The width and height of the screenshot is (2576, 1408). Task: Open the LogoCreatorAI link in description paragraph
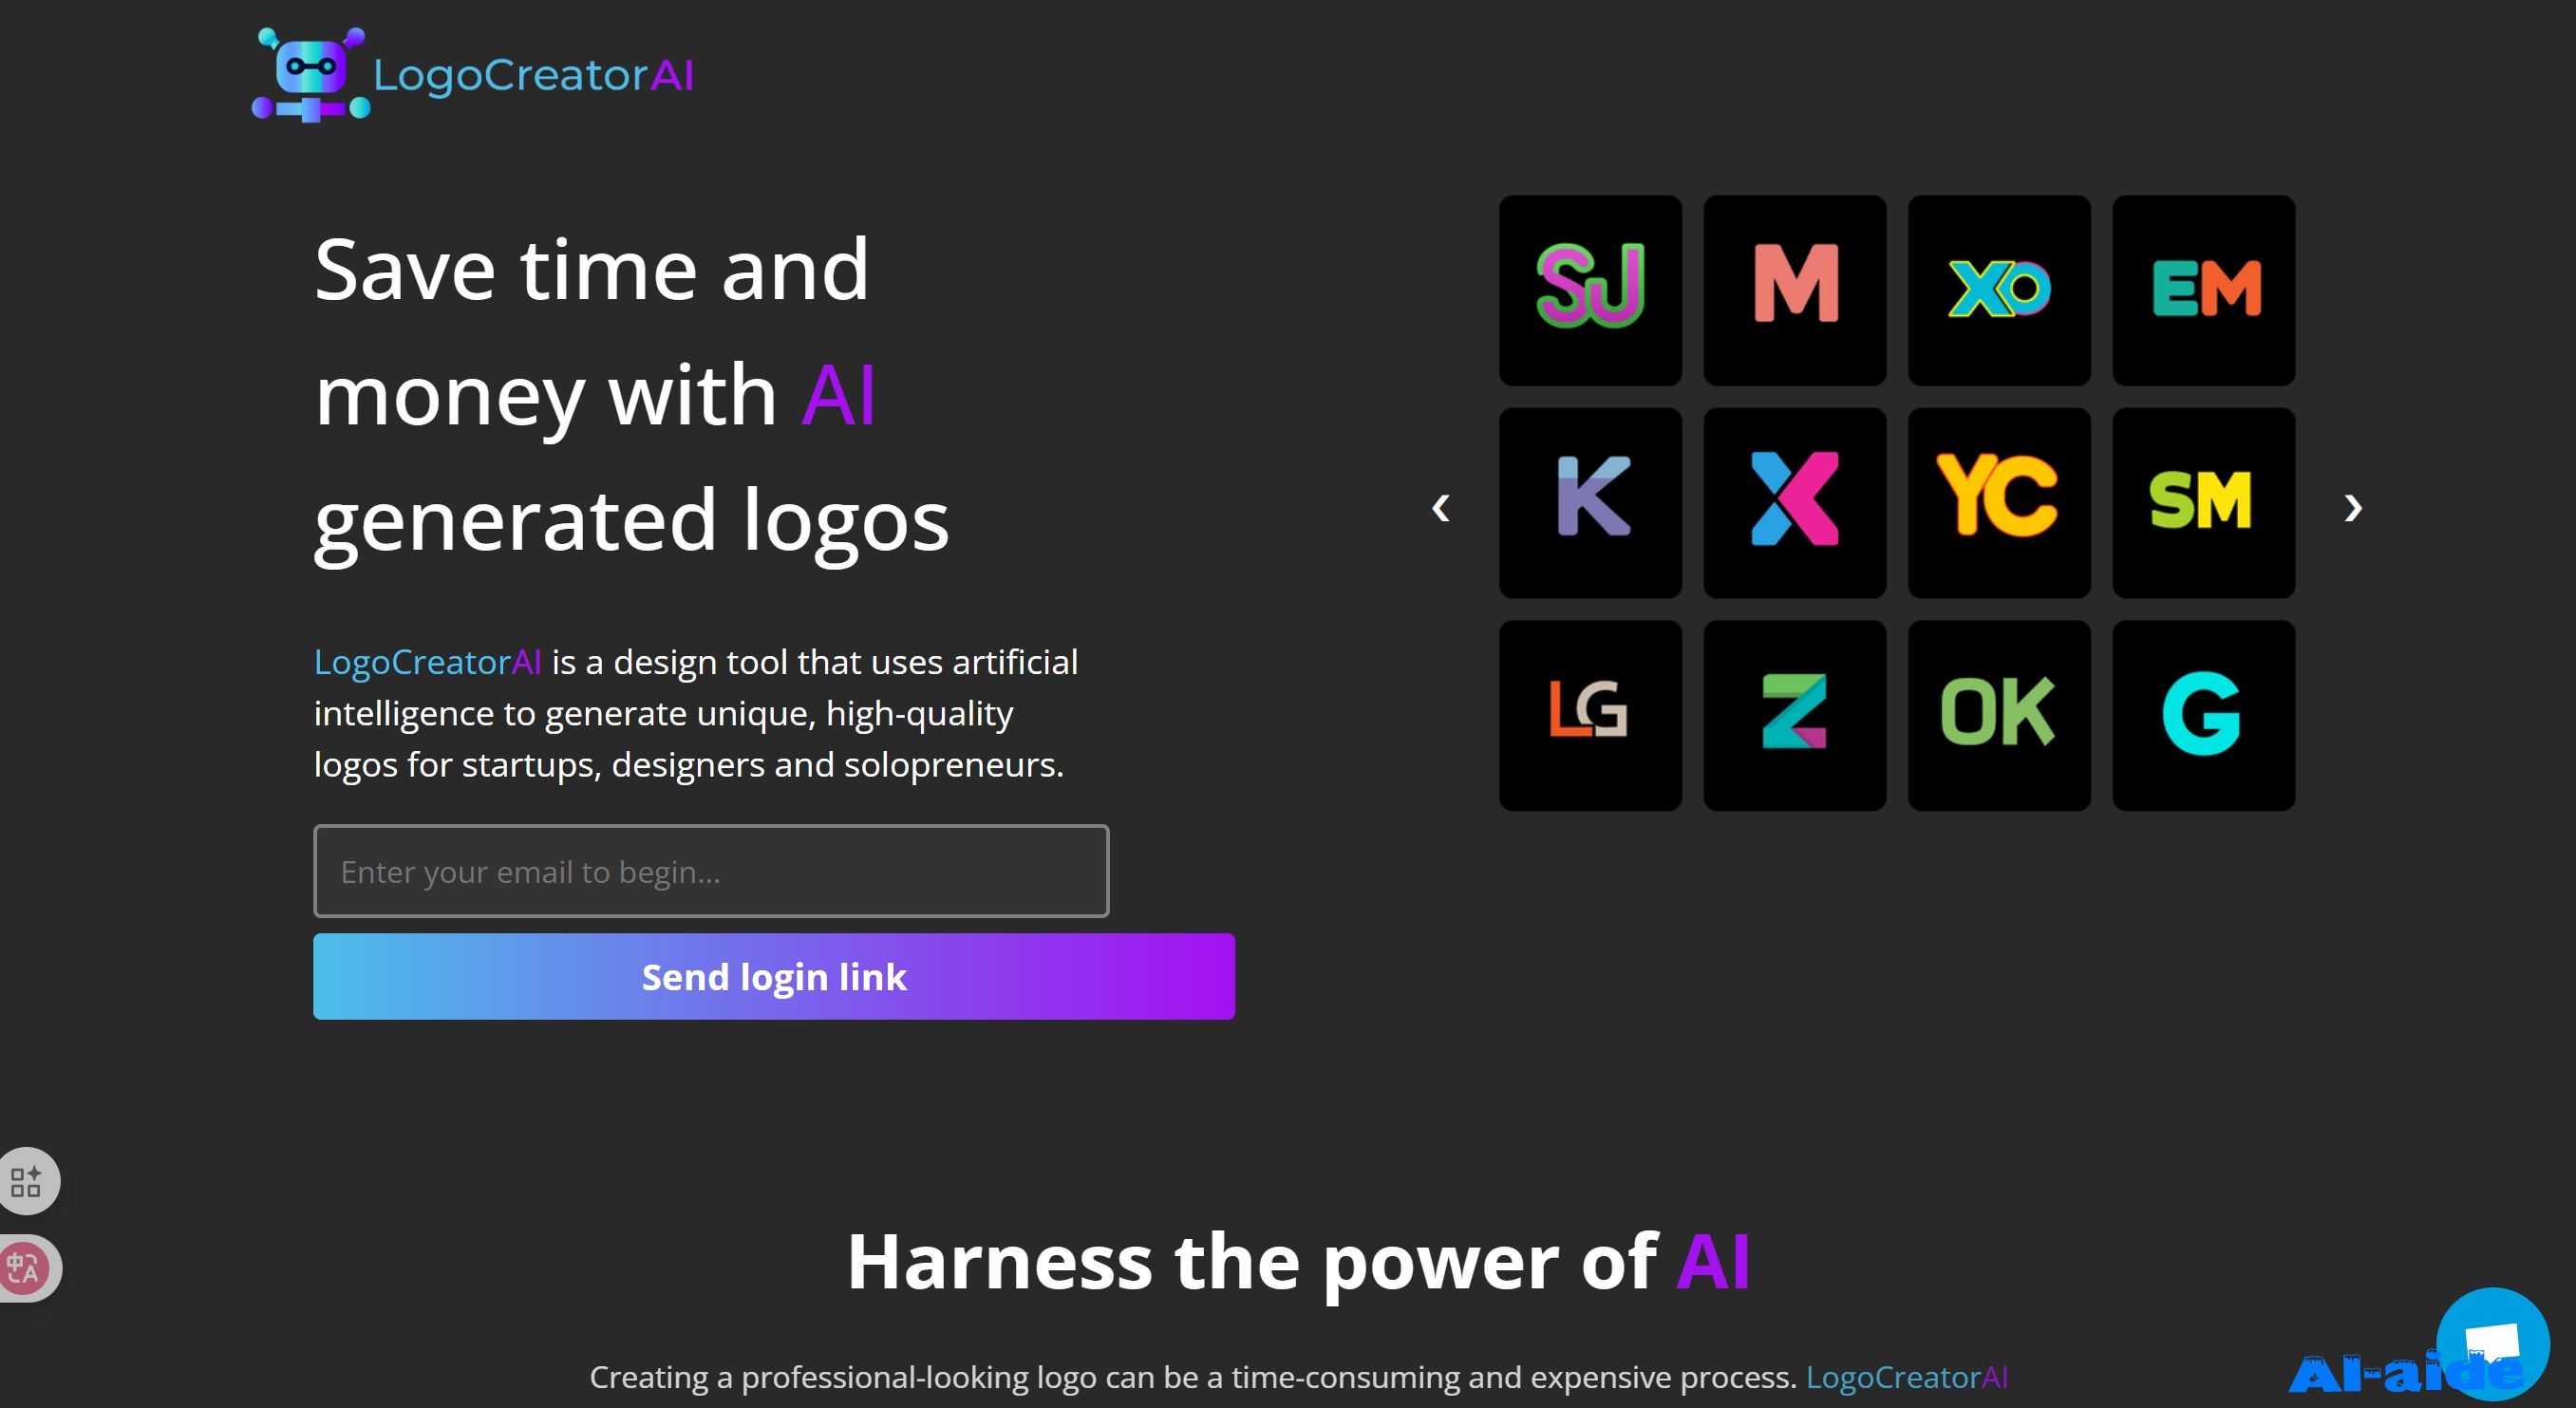[x=428, y=662]
